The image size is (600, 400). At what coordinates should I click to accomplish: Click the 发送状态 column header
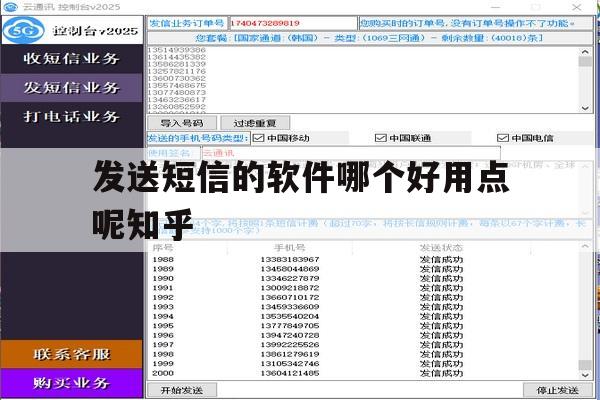[441, 248]
